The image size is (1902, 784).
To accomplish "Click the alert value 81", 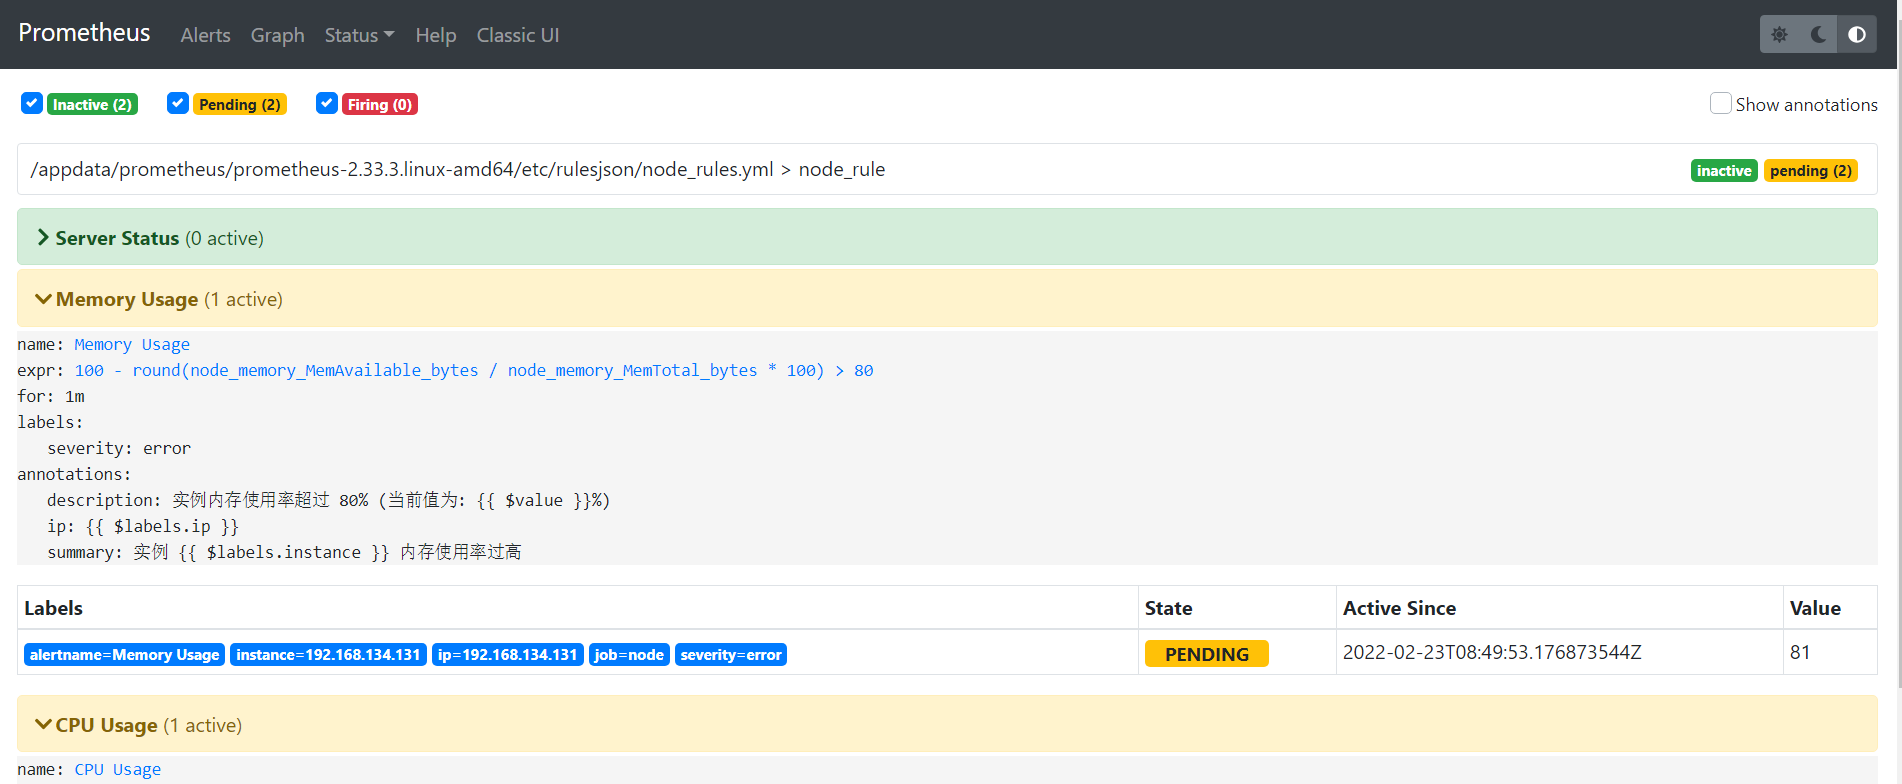I will tap(1800, 652).
